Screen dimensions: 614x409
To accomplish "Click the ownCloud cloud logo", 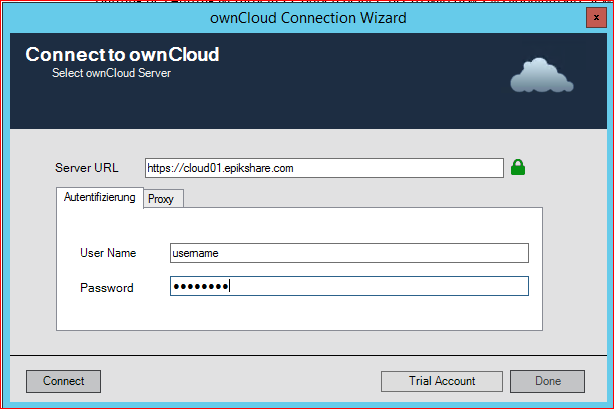I will pyautogui.click(x=542, y=75).
